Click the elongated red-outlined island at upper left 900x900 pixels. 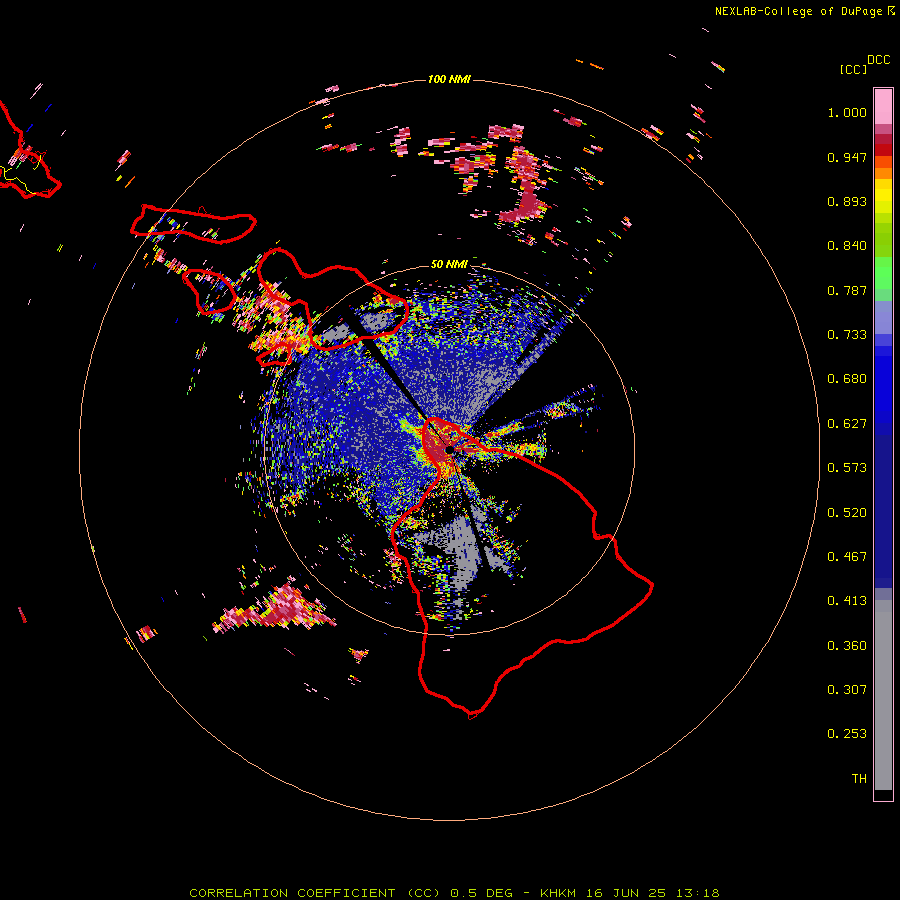[193, 224]
